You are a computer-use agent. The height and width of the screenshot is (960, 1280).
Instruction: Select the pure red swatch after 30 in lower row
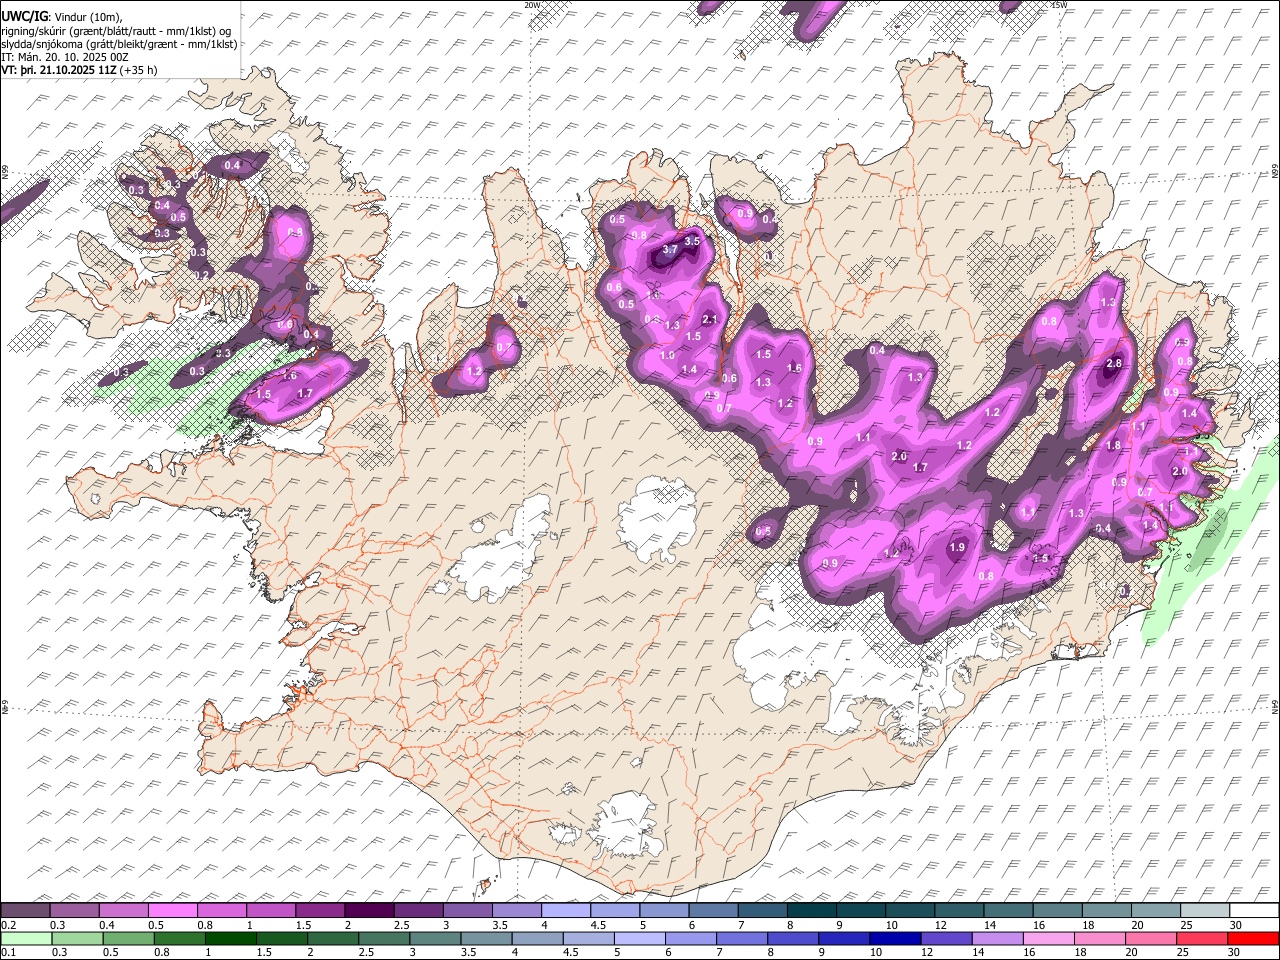point(1252,938)
